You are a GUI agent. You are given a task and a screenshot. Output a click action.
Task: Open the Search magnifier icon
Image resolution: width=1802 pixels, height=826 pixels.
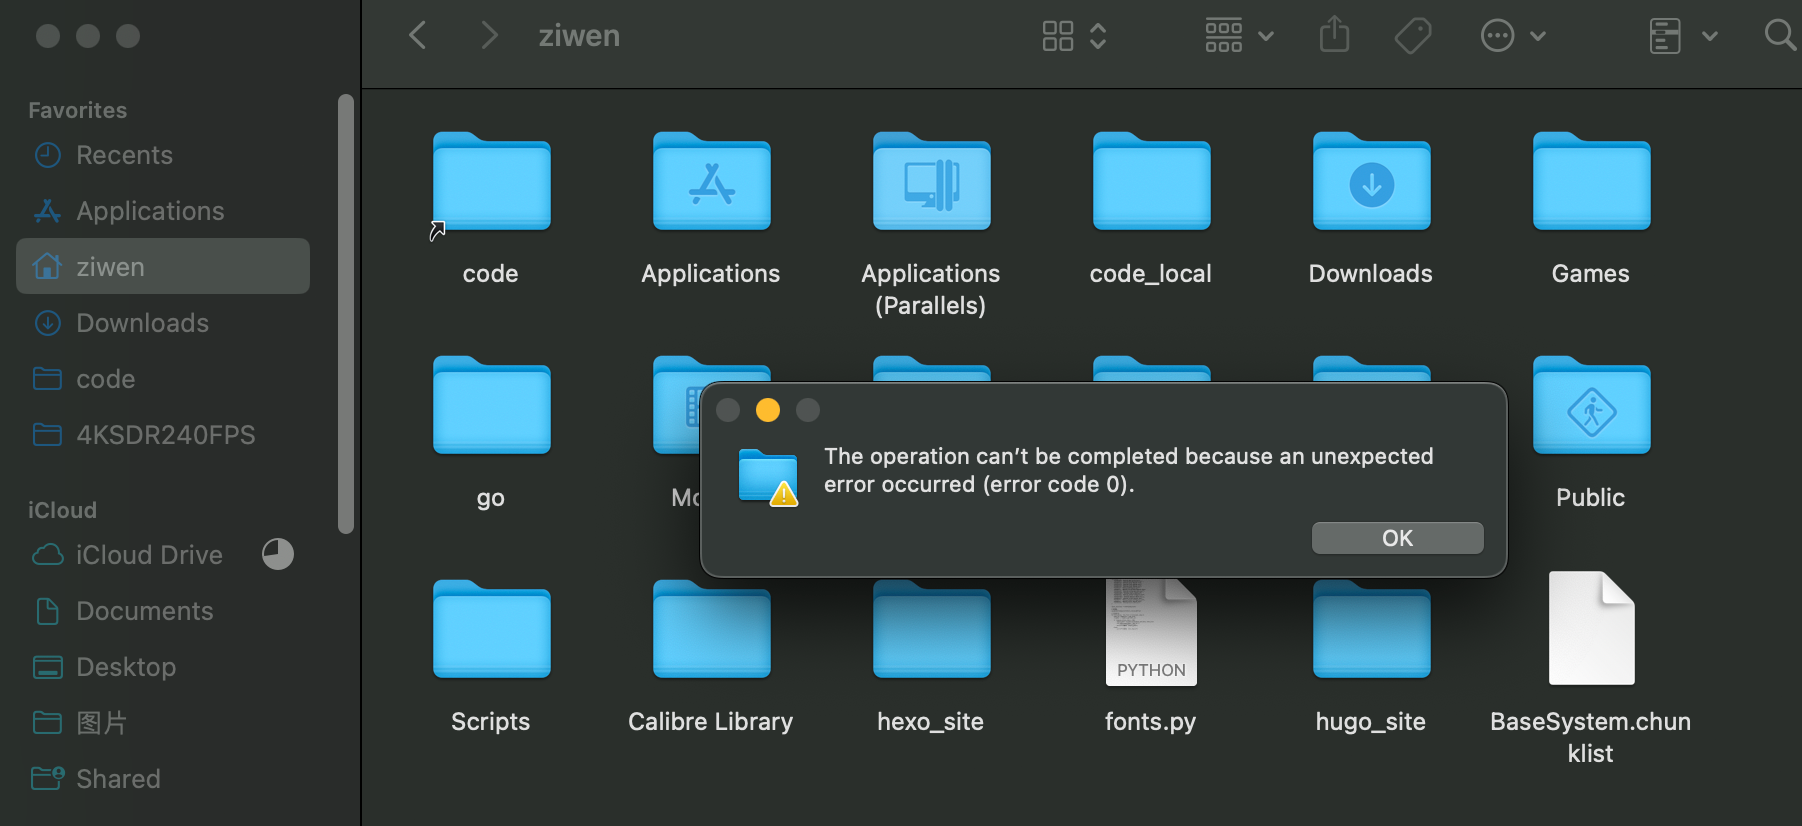(x=1779, y=36)
